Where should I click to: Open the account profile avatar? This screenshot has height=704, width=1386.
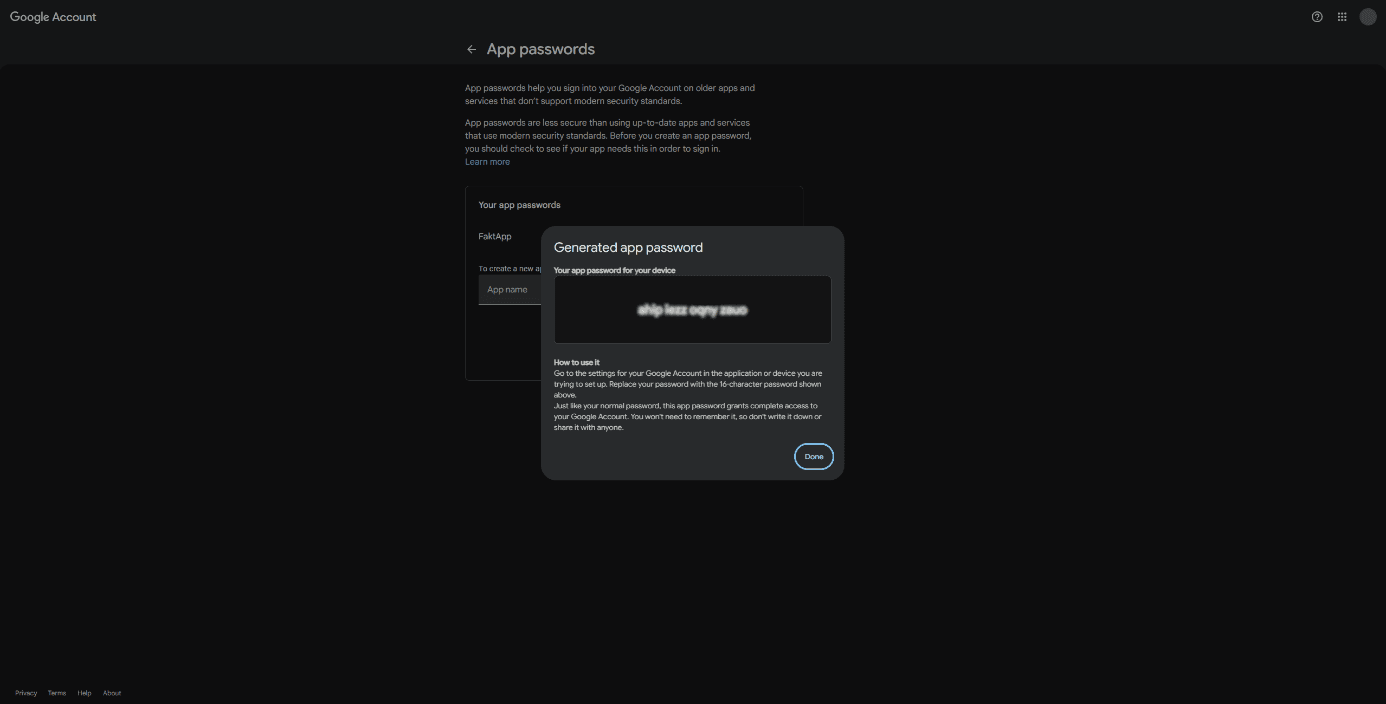click(x=1368, y=17)
